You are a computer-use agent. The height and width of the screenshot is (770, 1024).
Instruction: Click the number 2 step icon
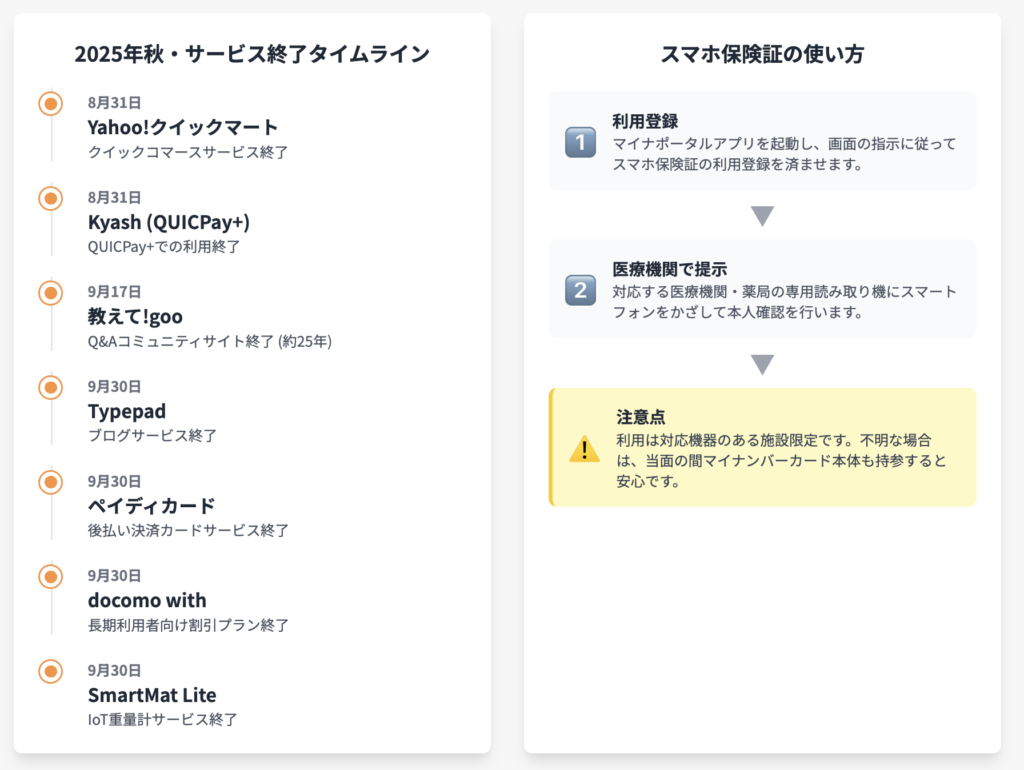click(580, 290)
